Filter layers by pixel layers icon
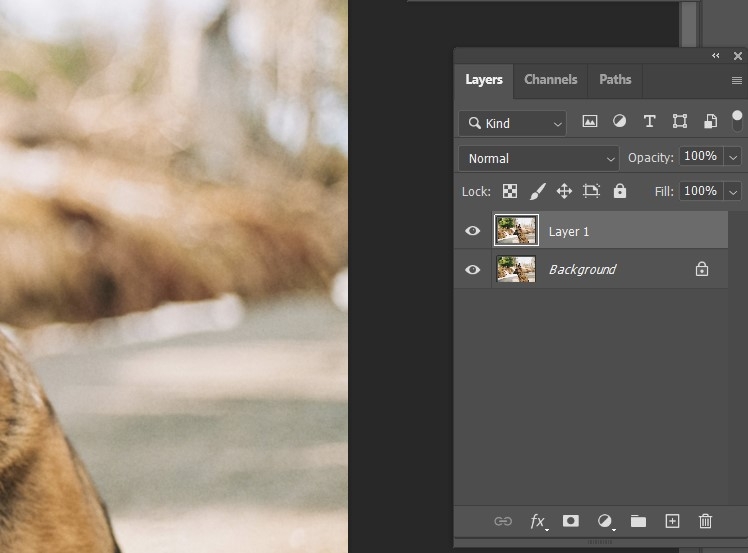Image resolution: width=748 pixels, height=553 pixels. (590, 121)
